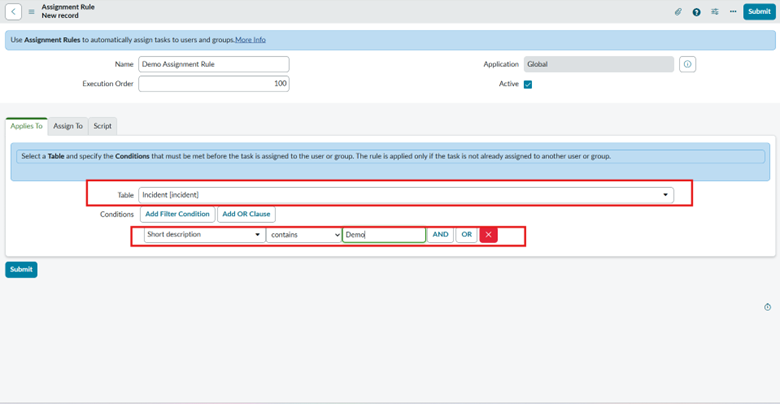Click the Add OR Clause button
Viewport: 780px width, 404px height.
(x=246, y=214)
